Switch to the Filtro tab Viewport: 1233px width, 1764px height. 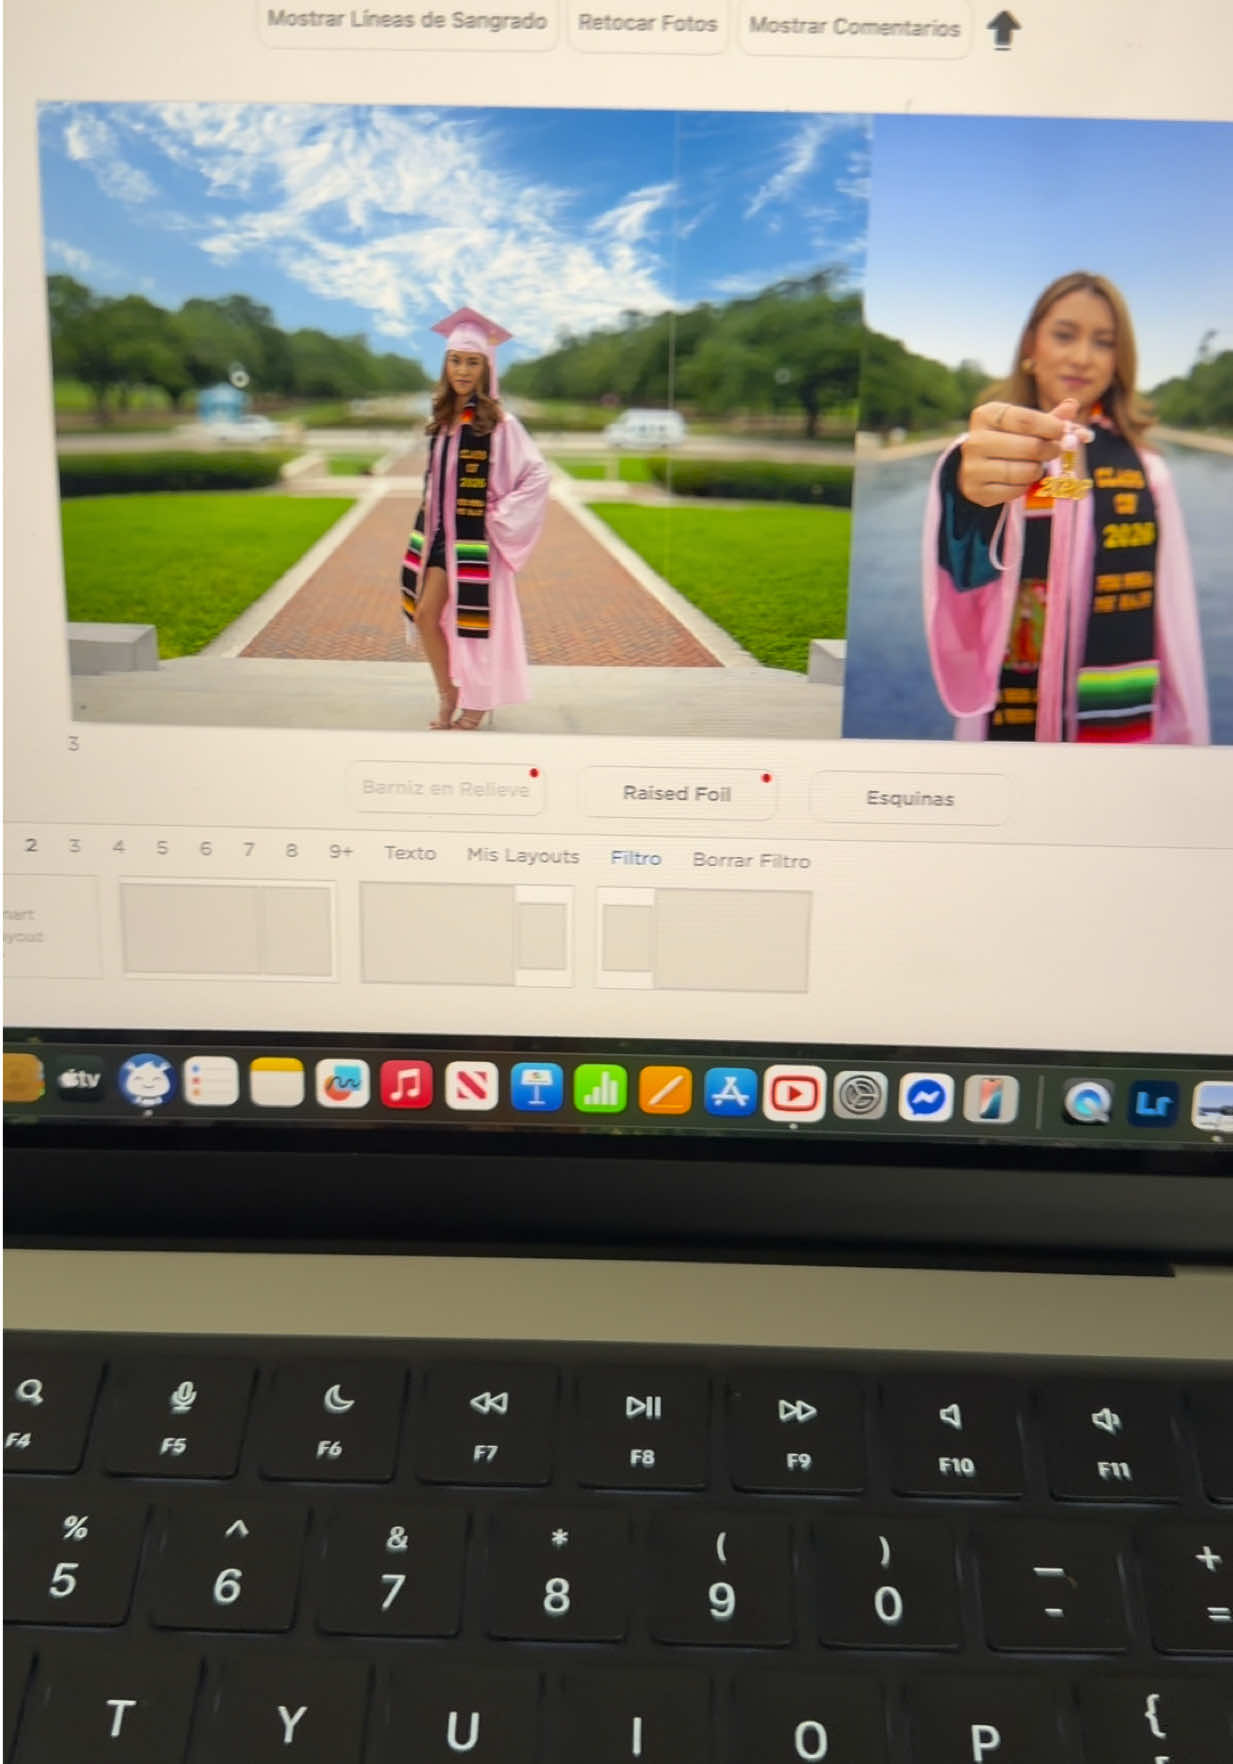click(636, 858)
